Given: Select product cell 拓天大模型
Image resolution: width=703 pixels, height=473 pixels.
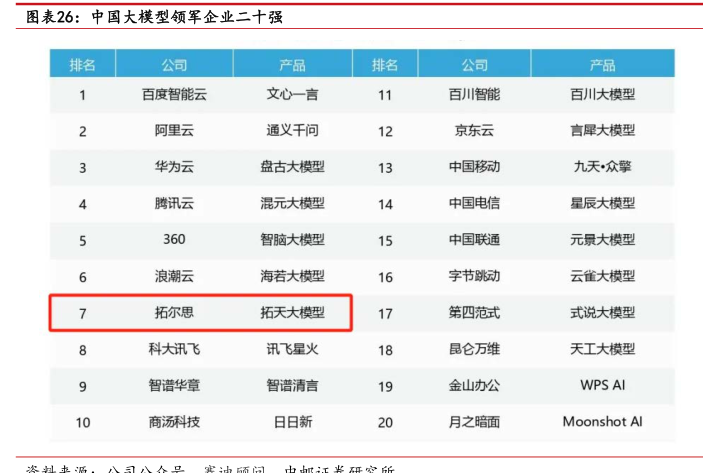Looking at the screenshot, I should click(x=292, y=312).
